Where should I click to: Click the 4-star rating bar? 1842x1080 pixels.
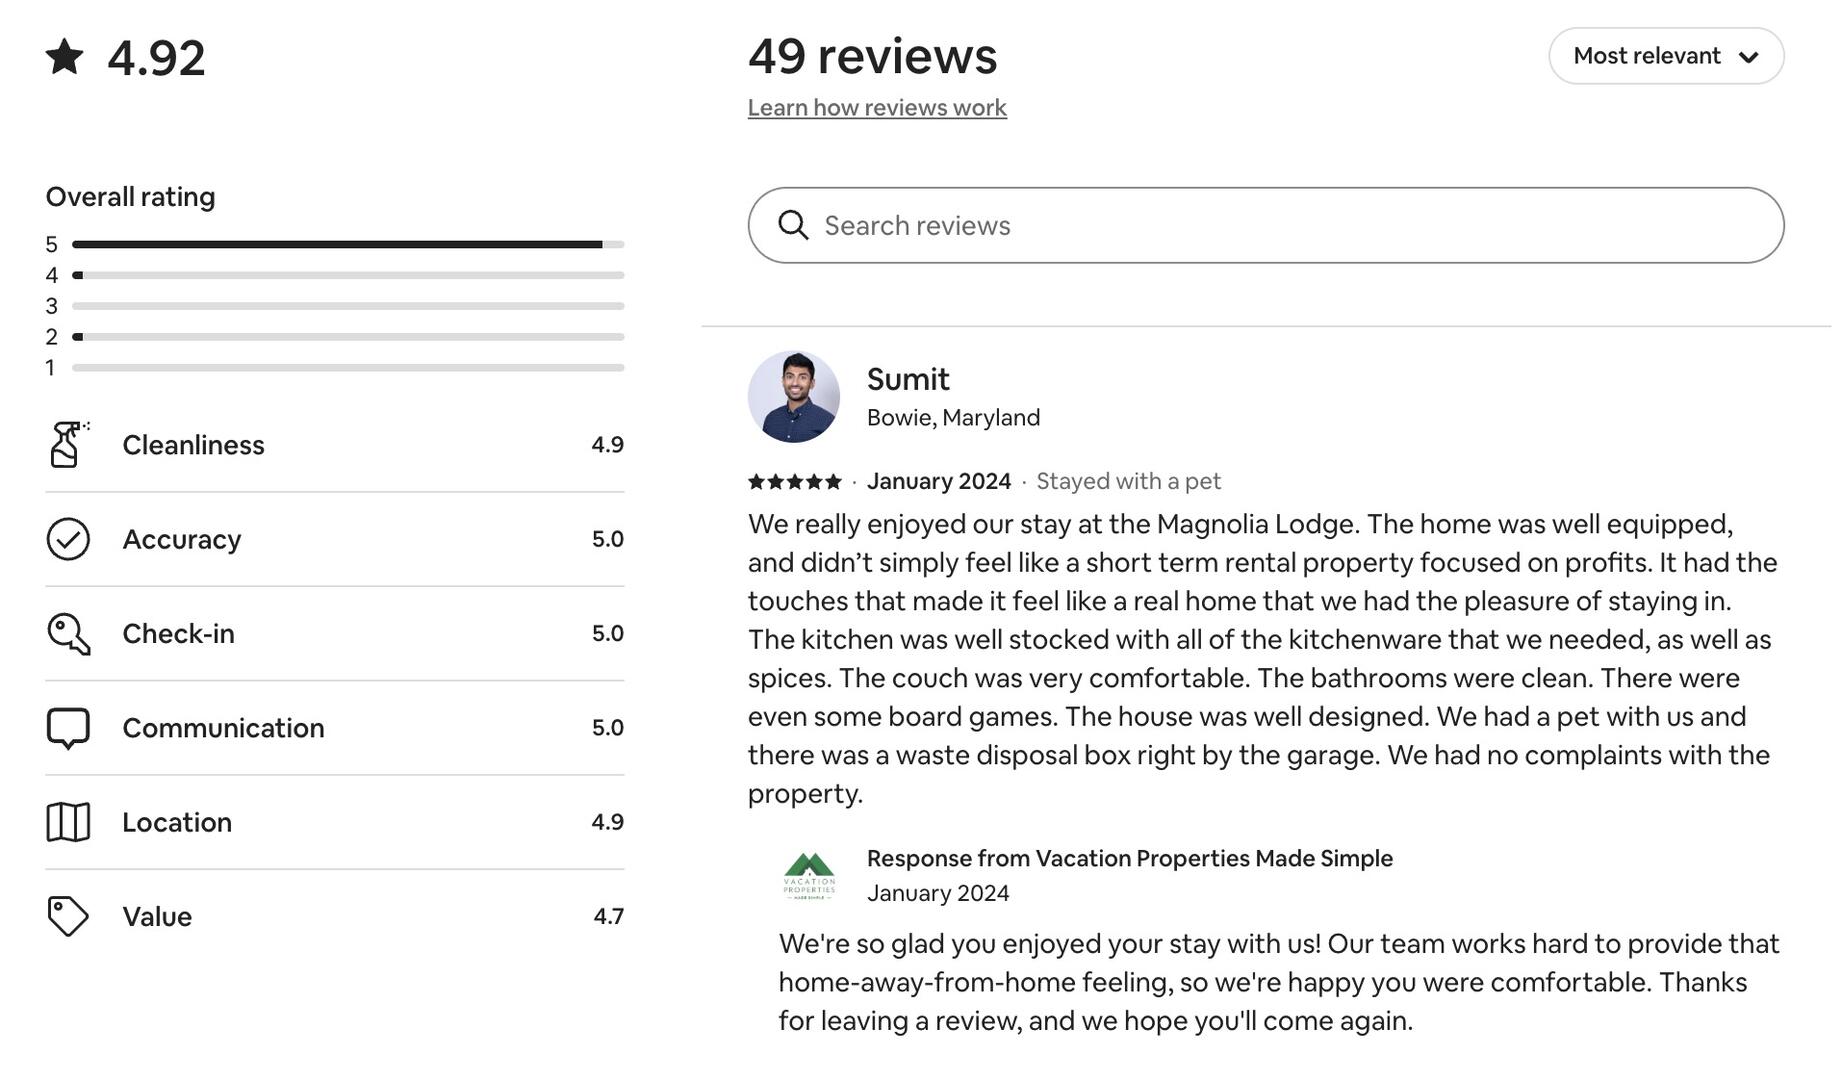tap(348, 275)
